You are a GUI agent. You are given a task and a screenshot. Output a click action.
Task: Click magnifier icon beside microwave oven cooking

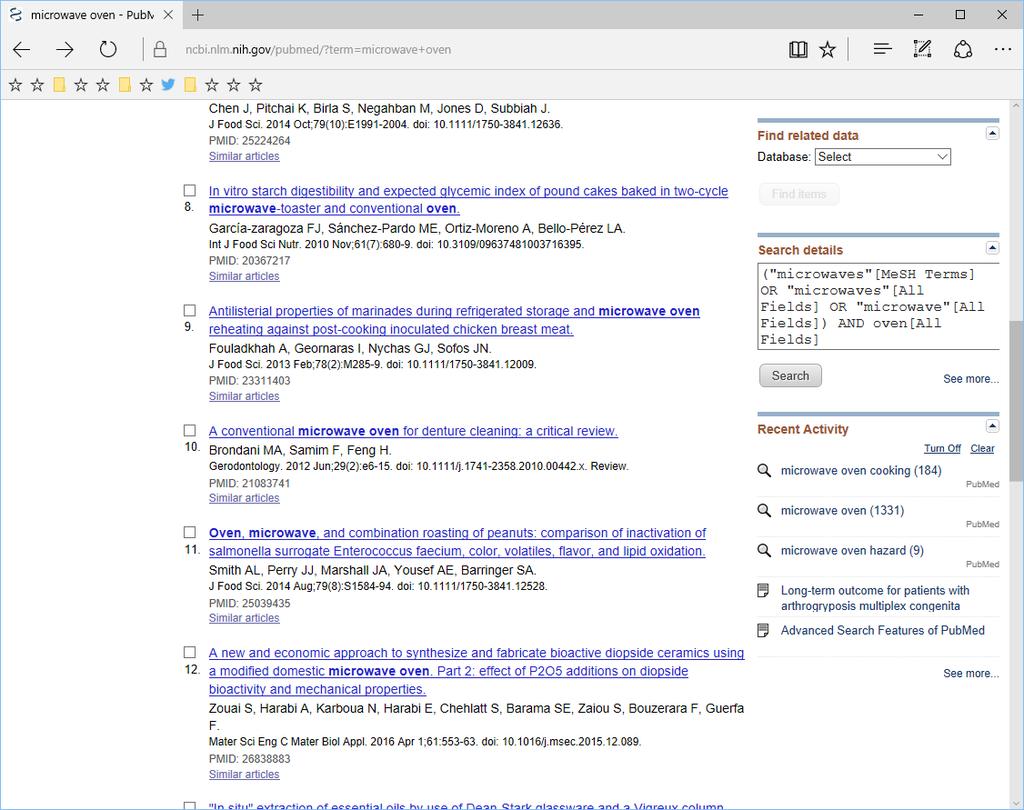pos(763,470)
